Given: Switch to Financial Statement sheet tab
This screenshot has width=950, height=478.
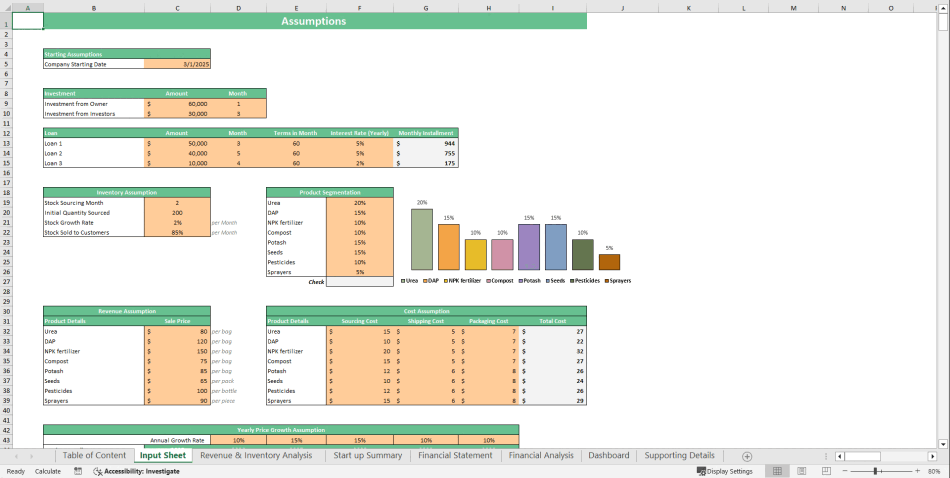Looking at the screenshot, I should 454,456.
